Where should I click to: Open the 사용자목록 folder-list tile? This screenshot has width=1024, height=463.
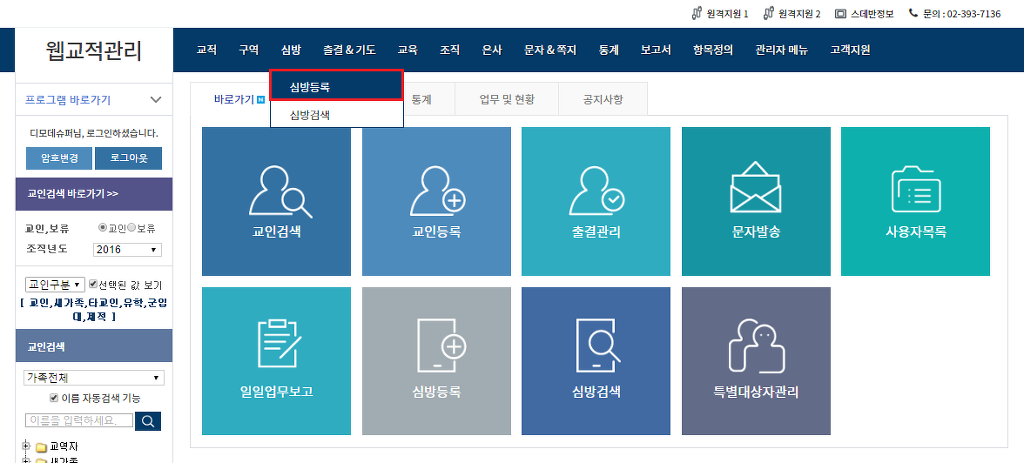(x=915, y=201)
